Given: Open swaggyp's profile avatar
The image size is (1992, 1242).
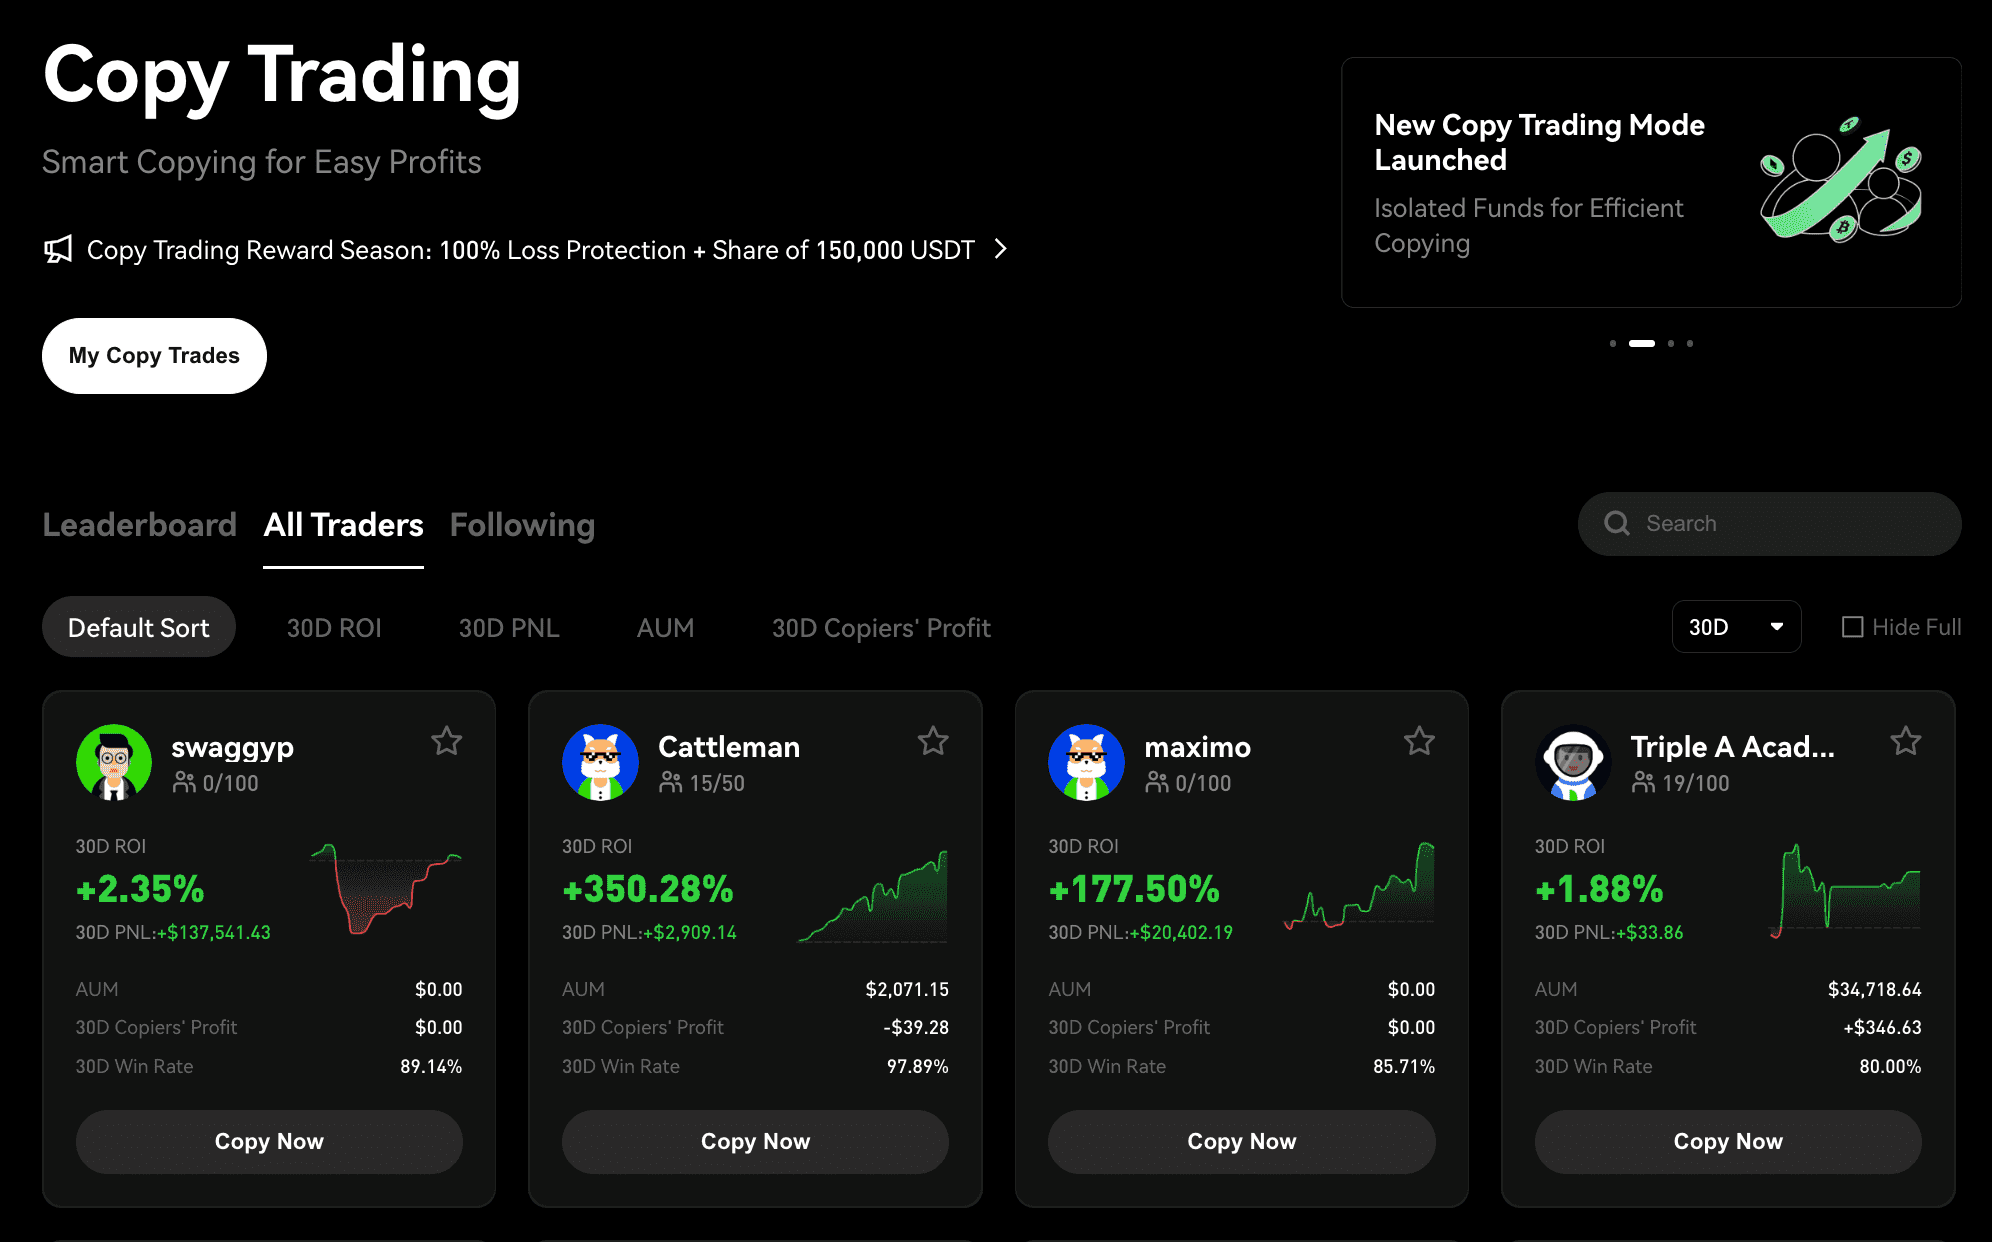Looking at the screenshot, I should click(114, 762).
